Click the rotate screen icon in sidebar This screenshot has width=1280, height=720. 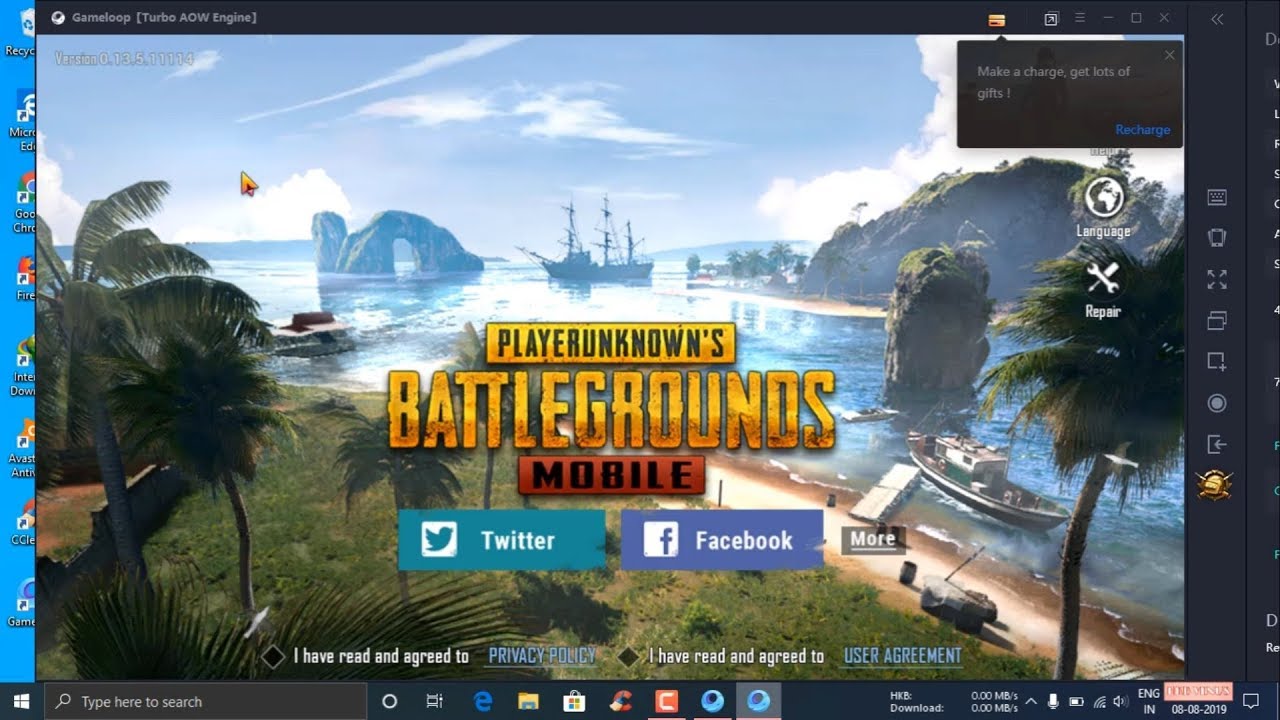pos(1217,238)
